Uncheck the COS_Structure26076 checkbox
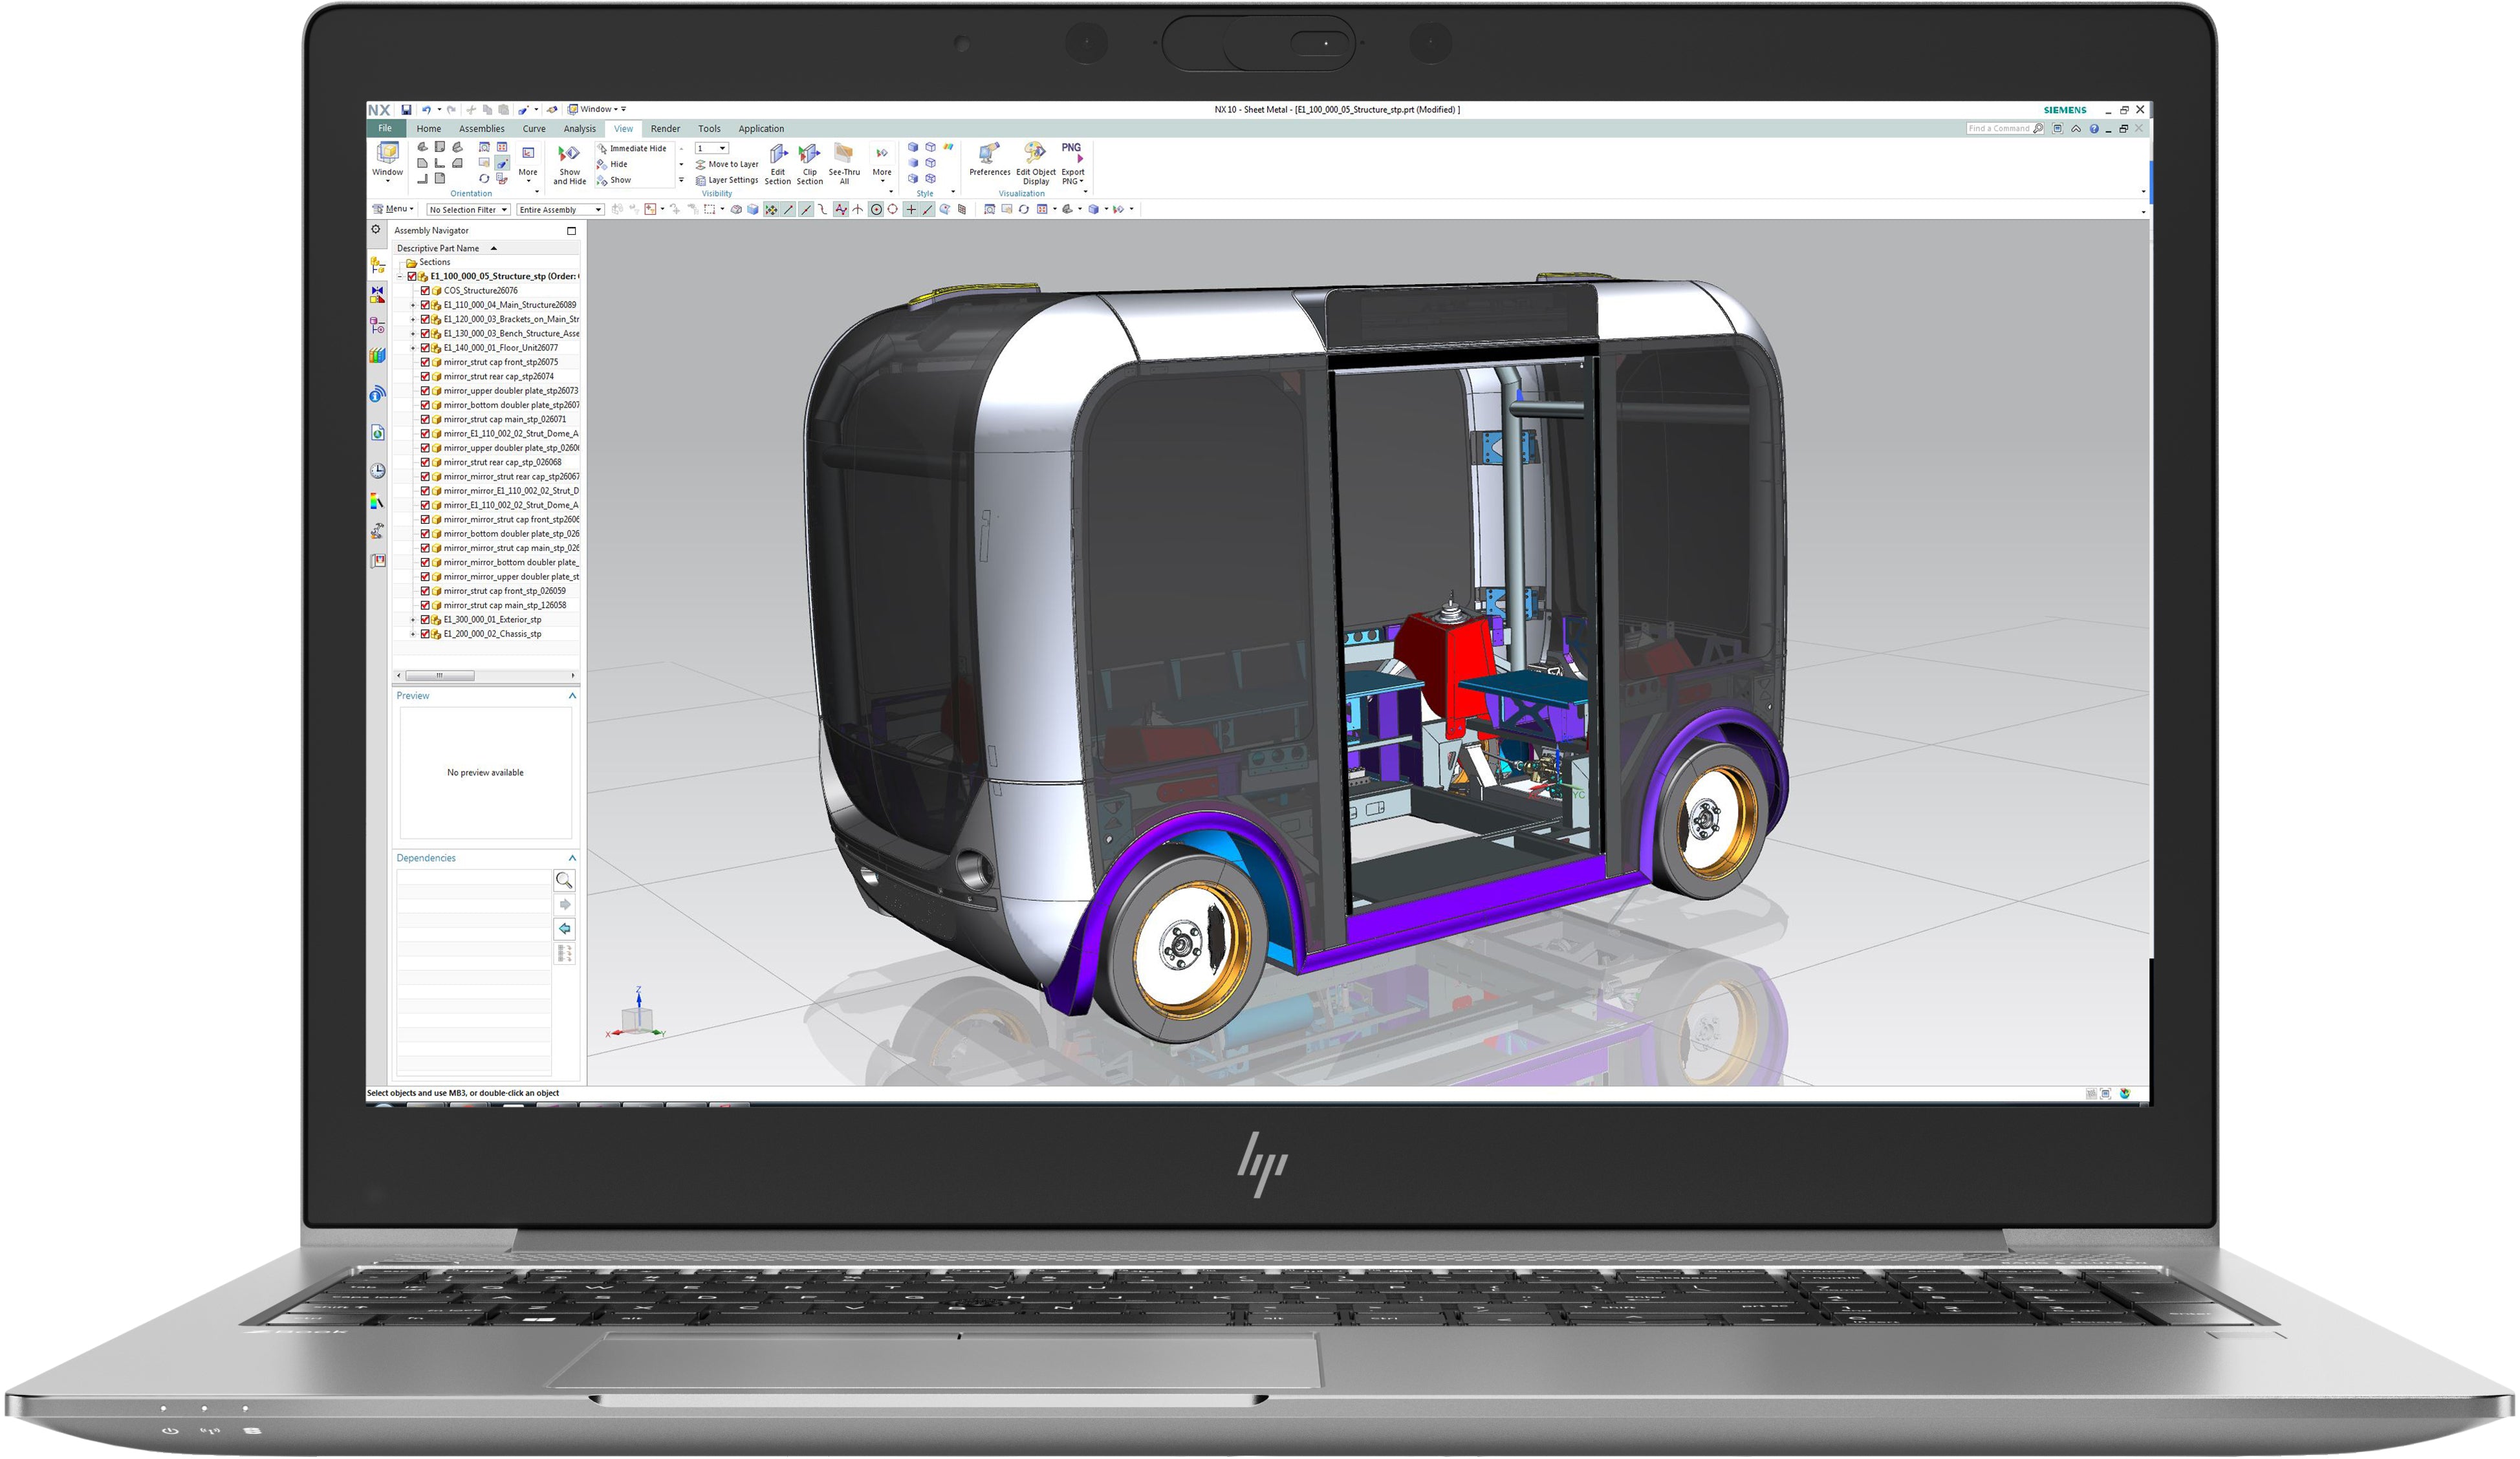Viewport: 2520px width, 1459px height. click(425, 291)
